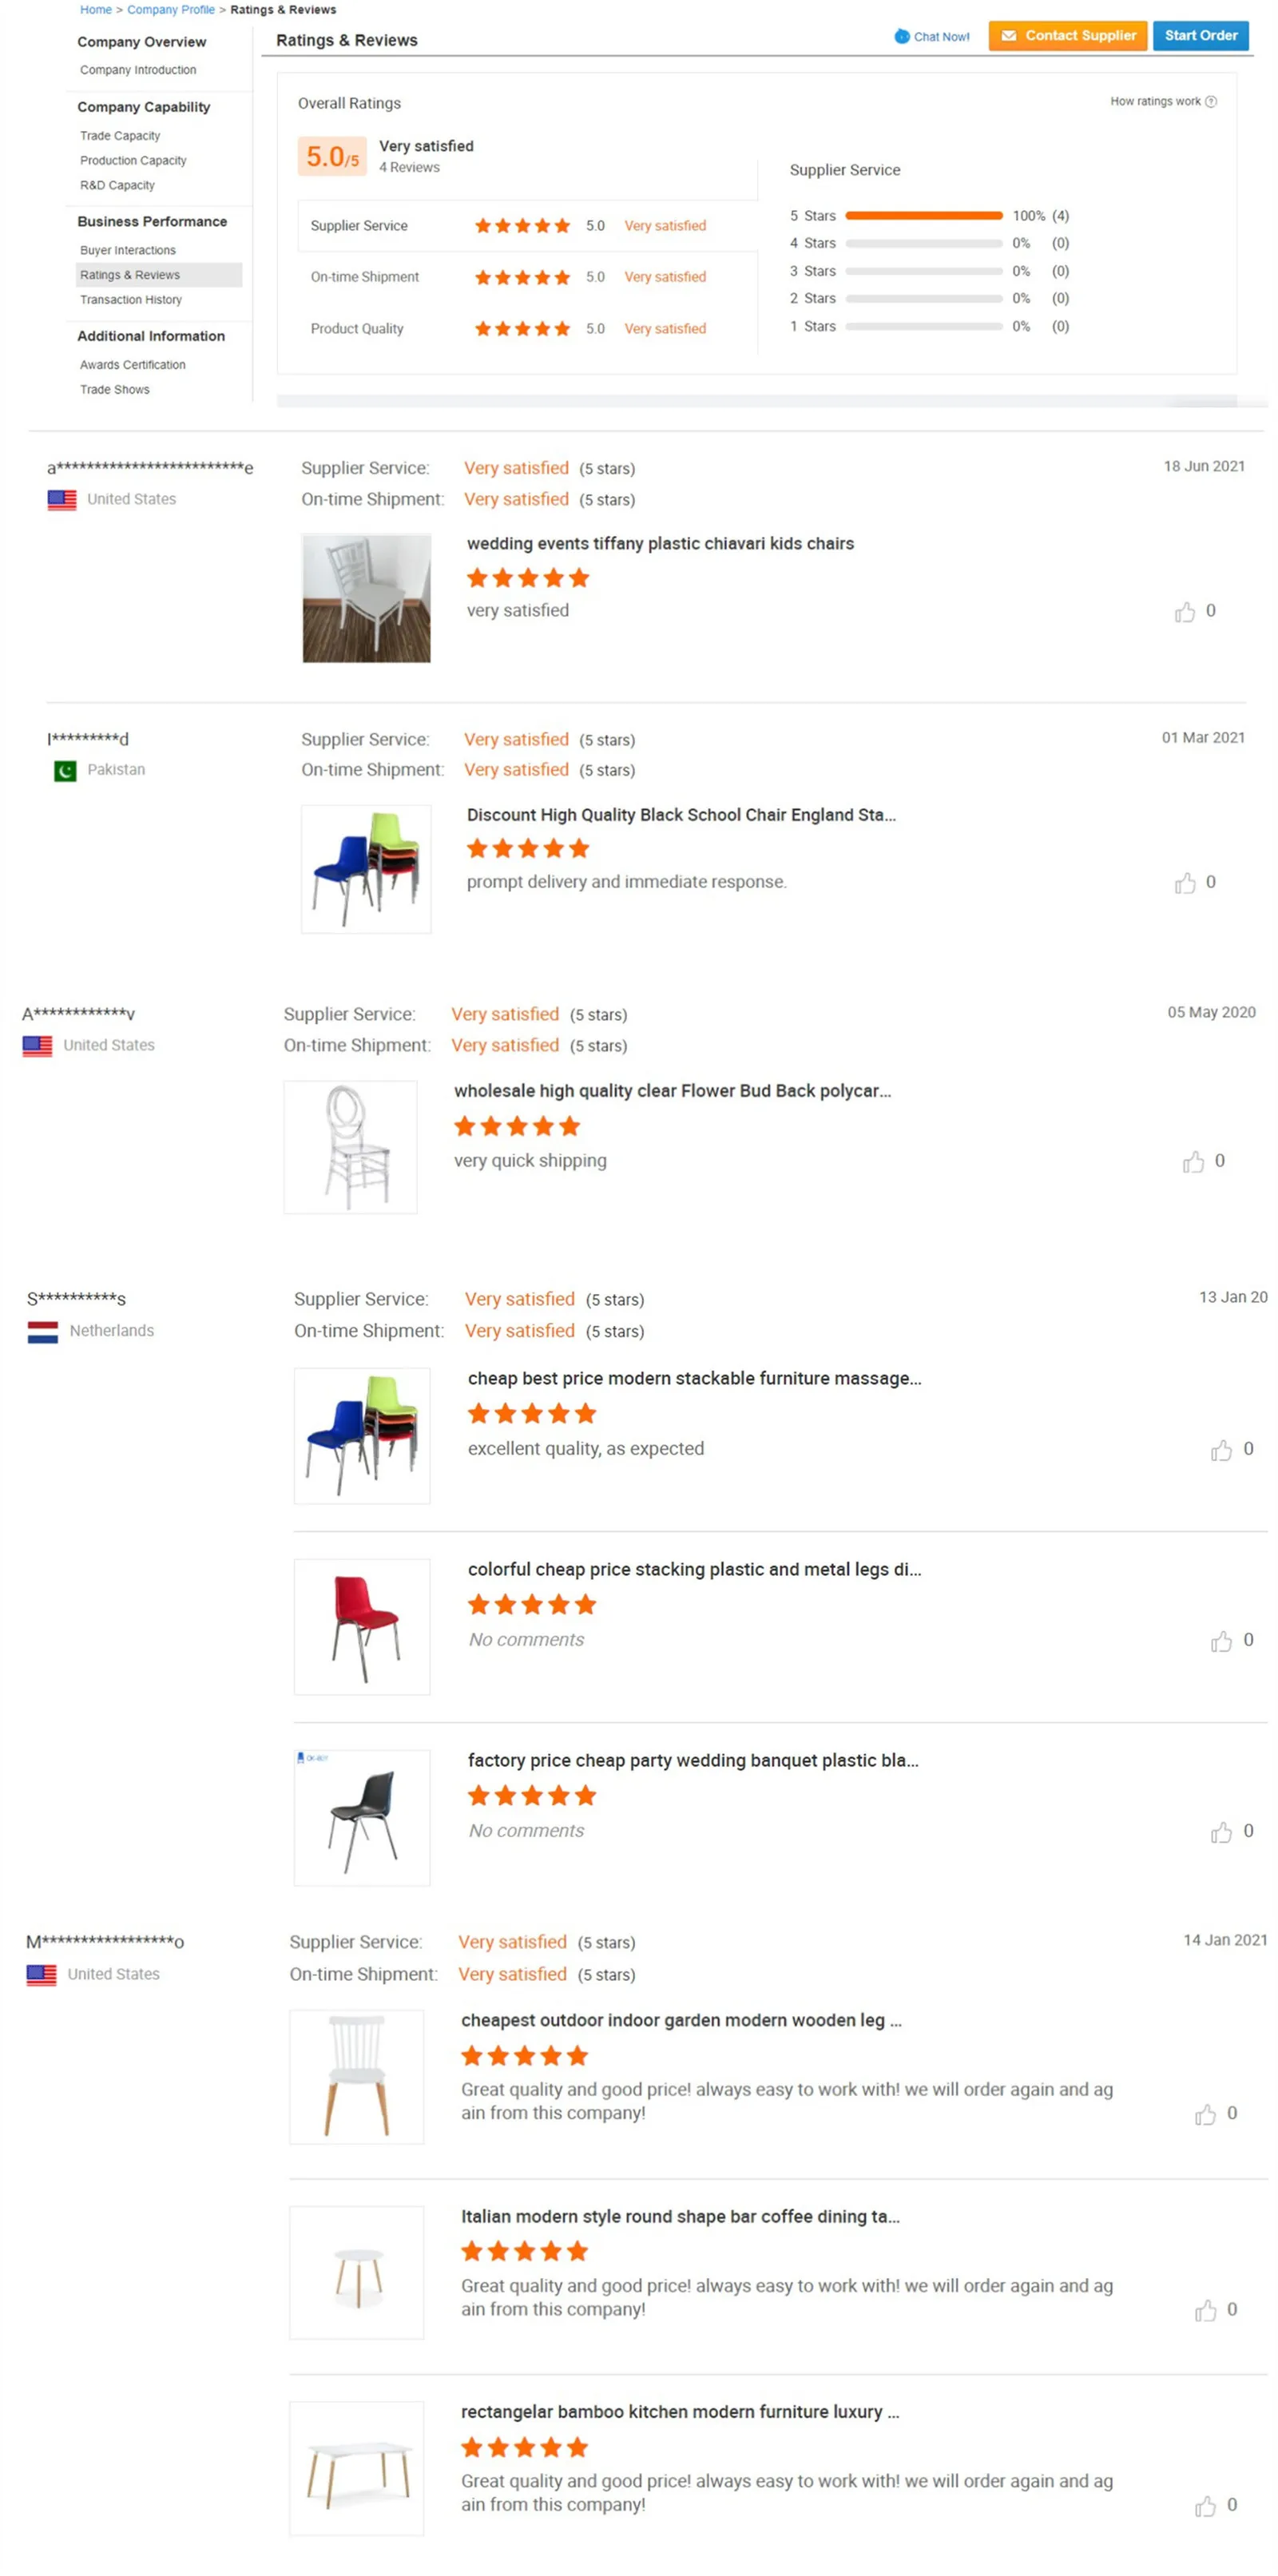Image resolution: width=1278 pixels, height=2576 pixels.
Task: Open the white chiavari chair thumbnail
Action: click(x=366, y=598)
